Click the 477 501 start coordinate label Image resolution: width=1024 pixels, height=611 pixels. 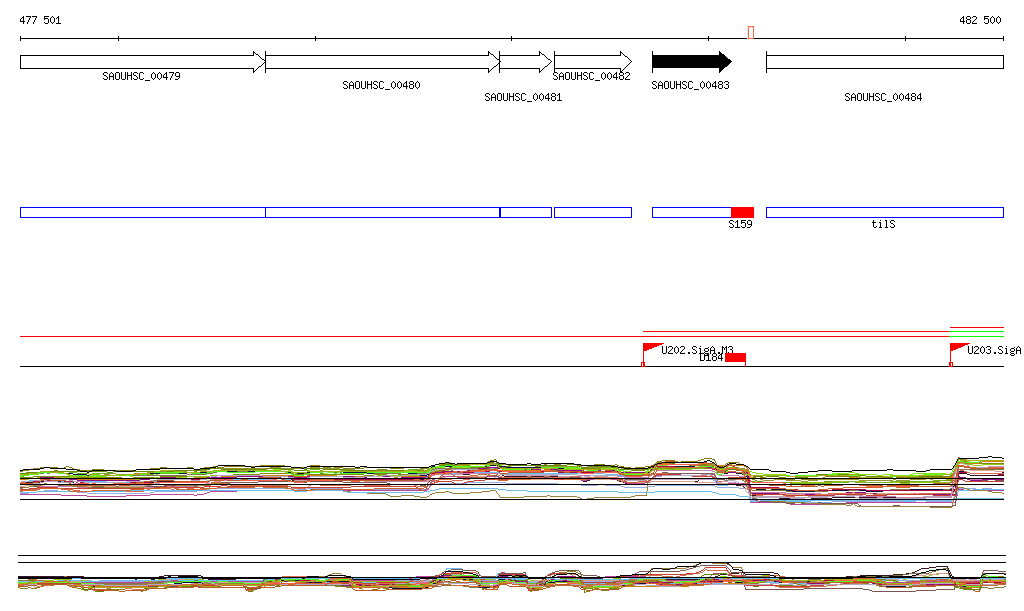coord(40,20)
